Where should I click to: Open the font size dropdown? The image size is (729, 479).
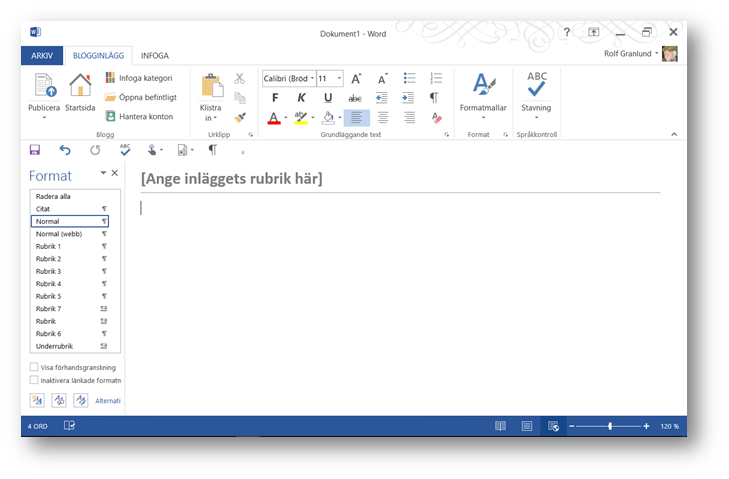coord(339,78)
